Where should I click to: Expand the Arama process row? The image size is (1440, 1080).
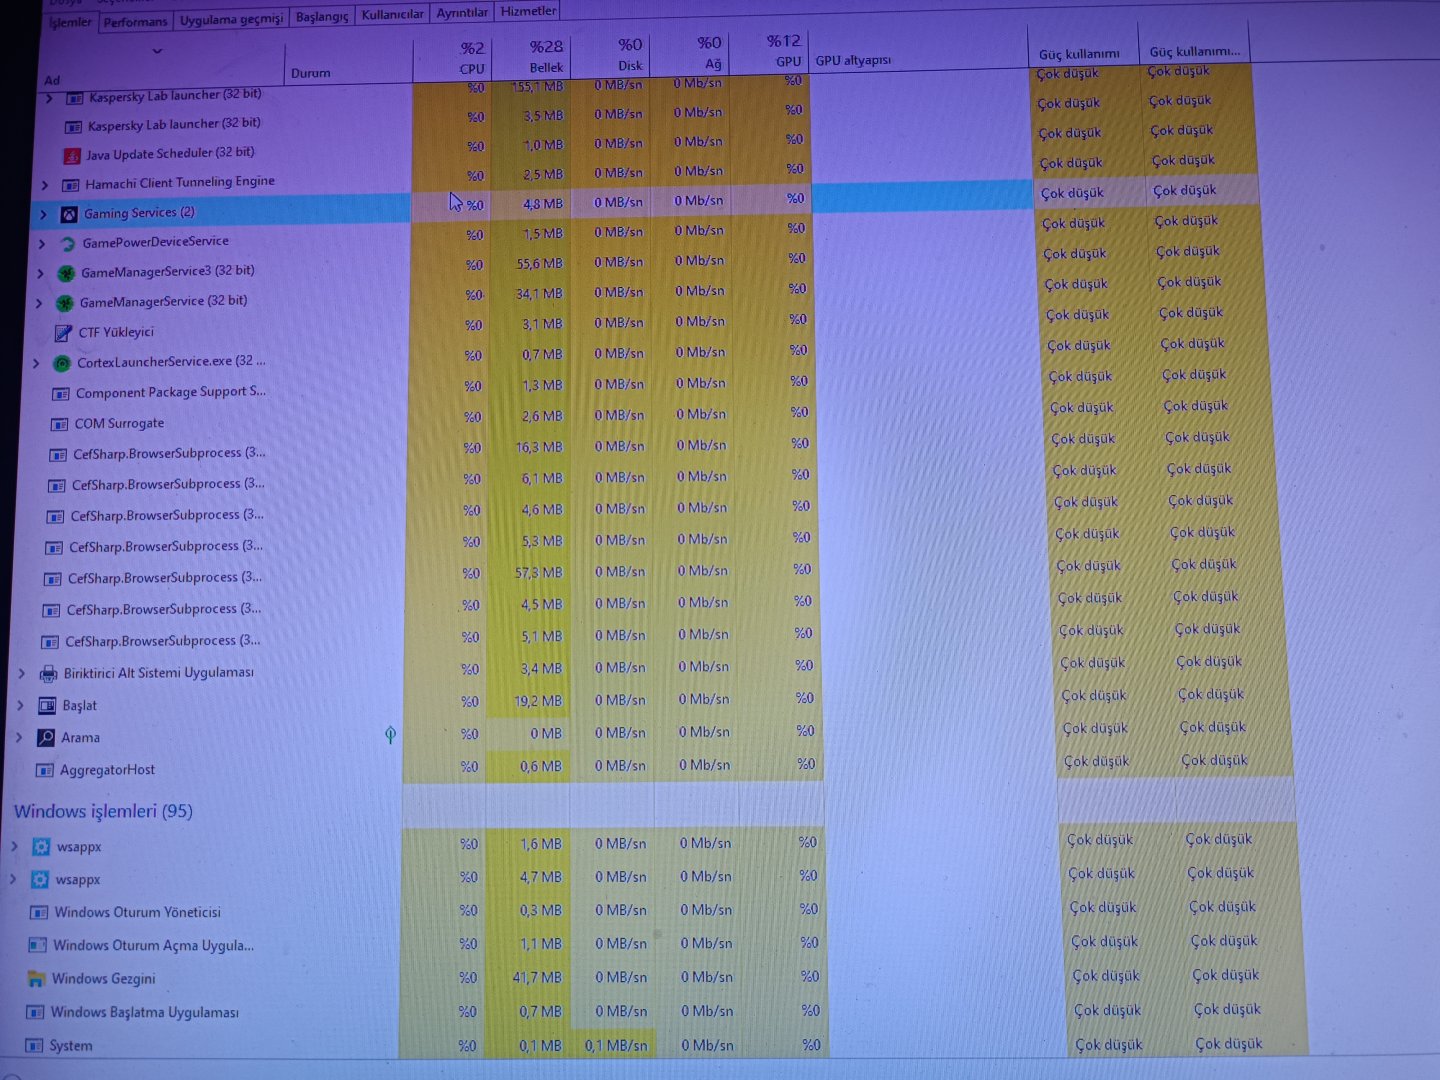pyautogui.click(x=19, y=738)
